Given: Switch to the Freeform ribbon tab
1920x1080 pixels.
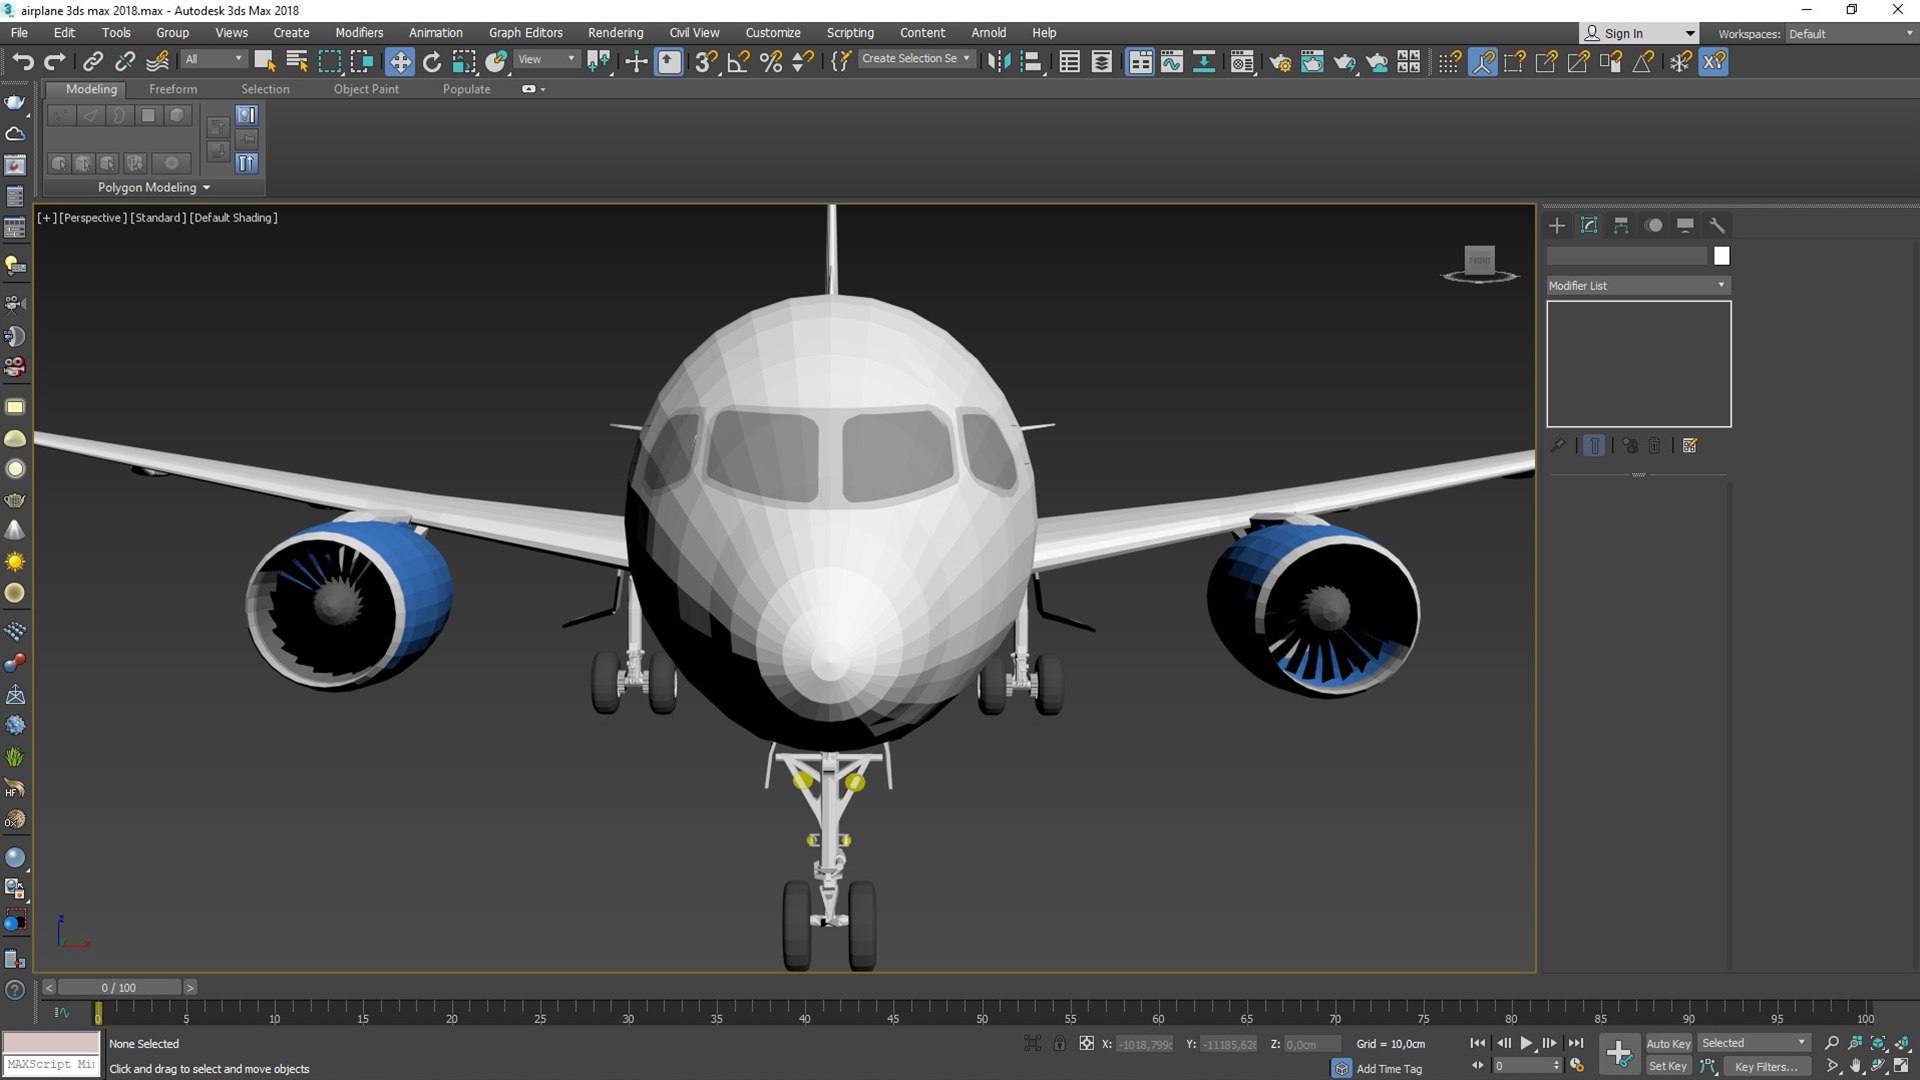Looking at the screenshot, I should (173, 89).
